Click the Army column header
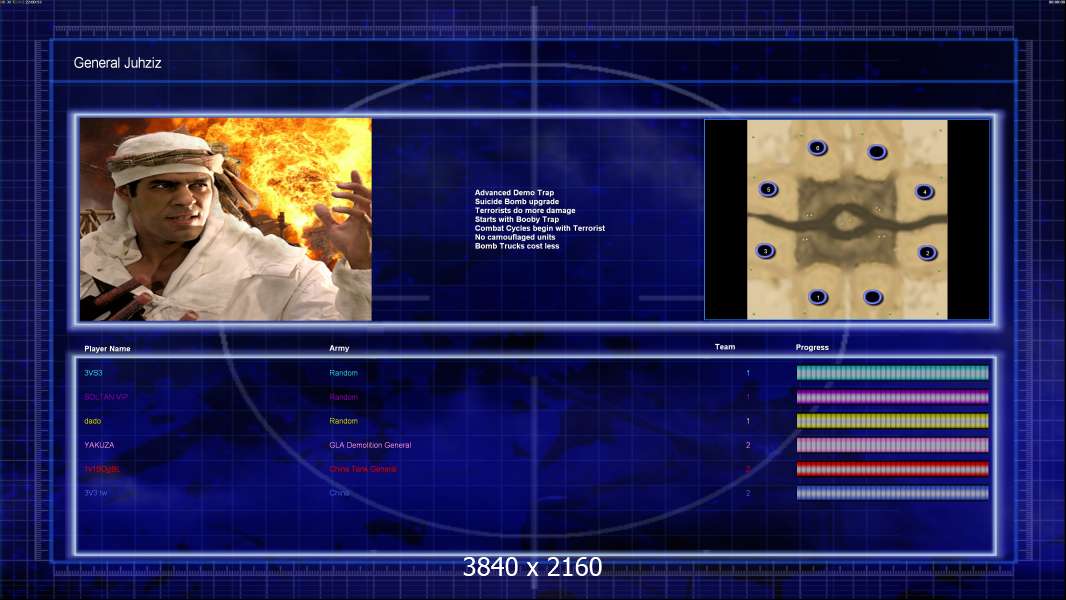Image resolution: width=1066 pixels, height=600 pixels. pos(339,348)
